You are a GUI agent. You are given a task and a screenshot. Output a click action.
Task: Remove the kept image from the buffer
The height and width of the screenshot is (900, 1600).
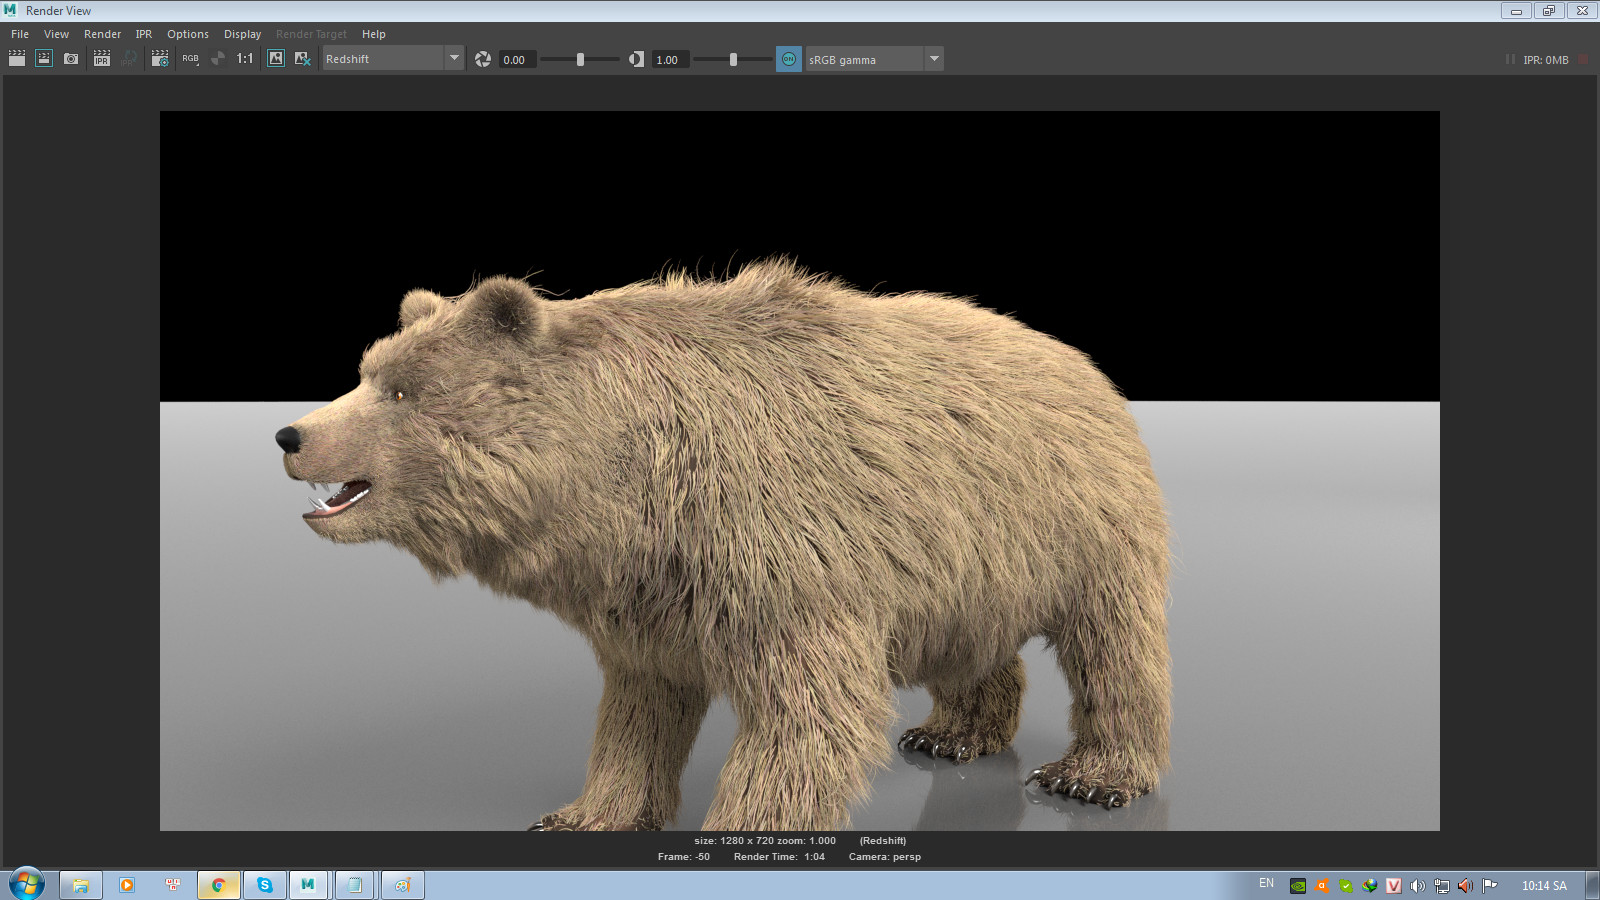[303, 58]
